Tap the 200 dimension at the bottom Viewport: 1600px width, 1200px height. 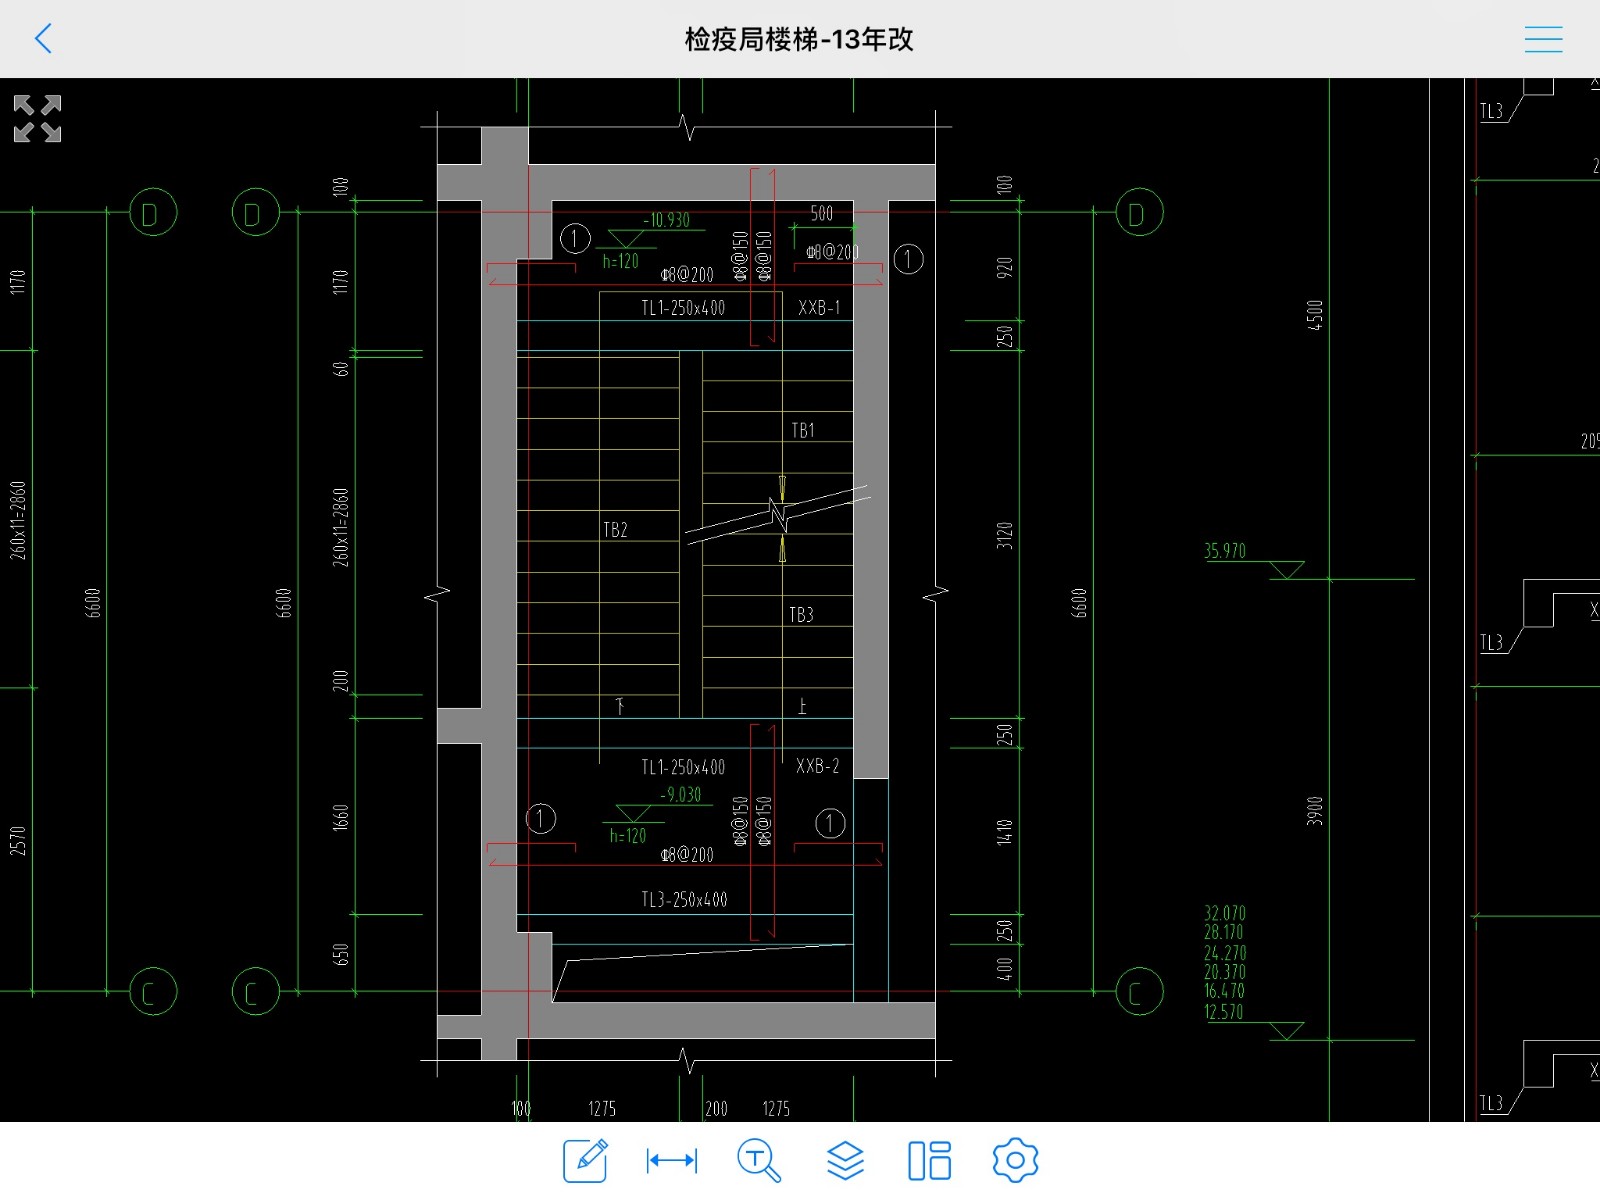click(716, 1109)
